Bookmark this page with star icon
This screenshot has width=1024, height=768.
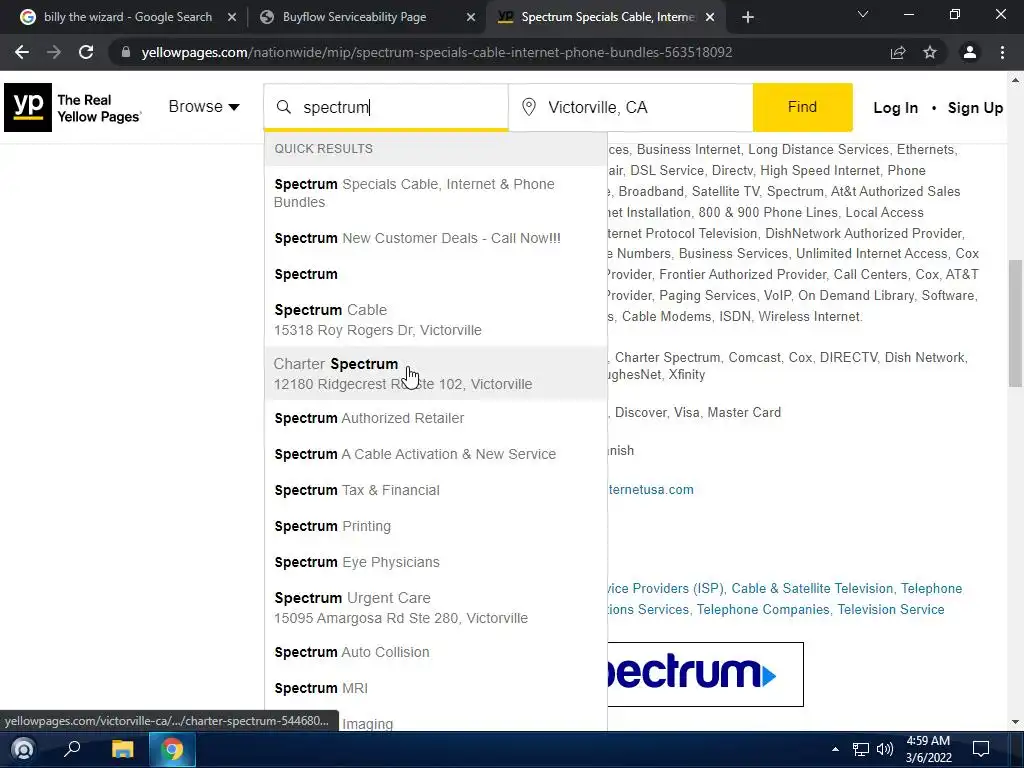click(x=930, y=52)
